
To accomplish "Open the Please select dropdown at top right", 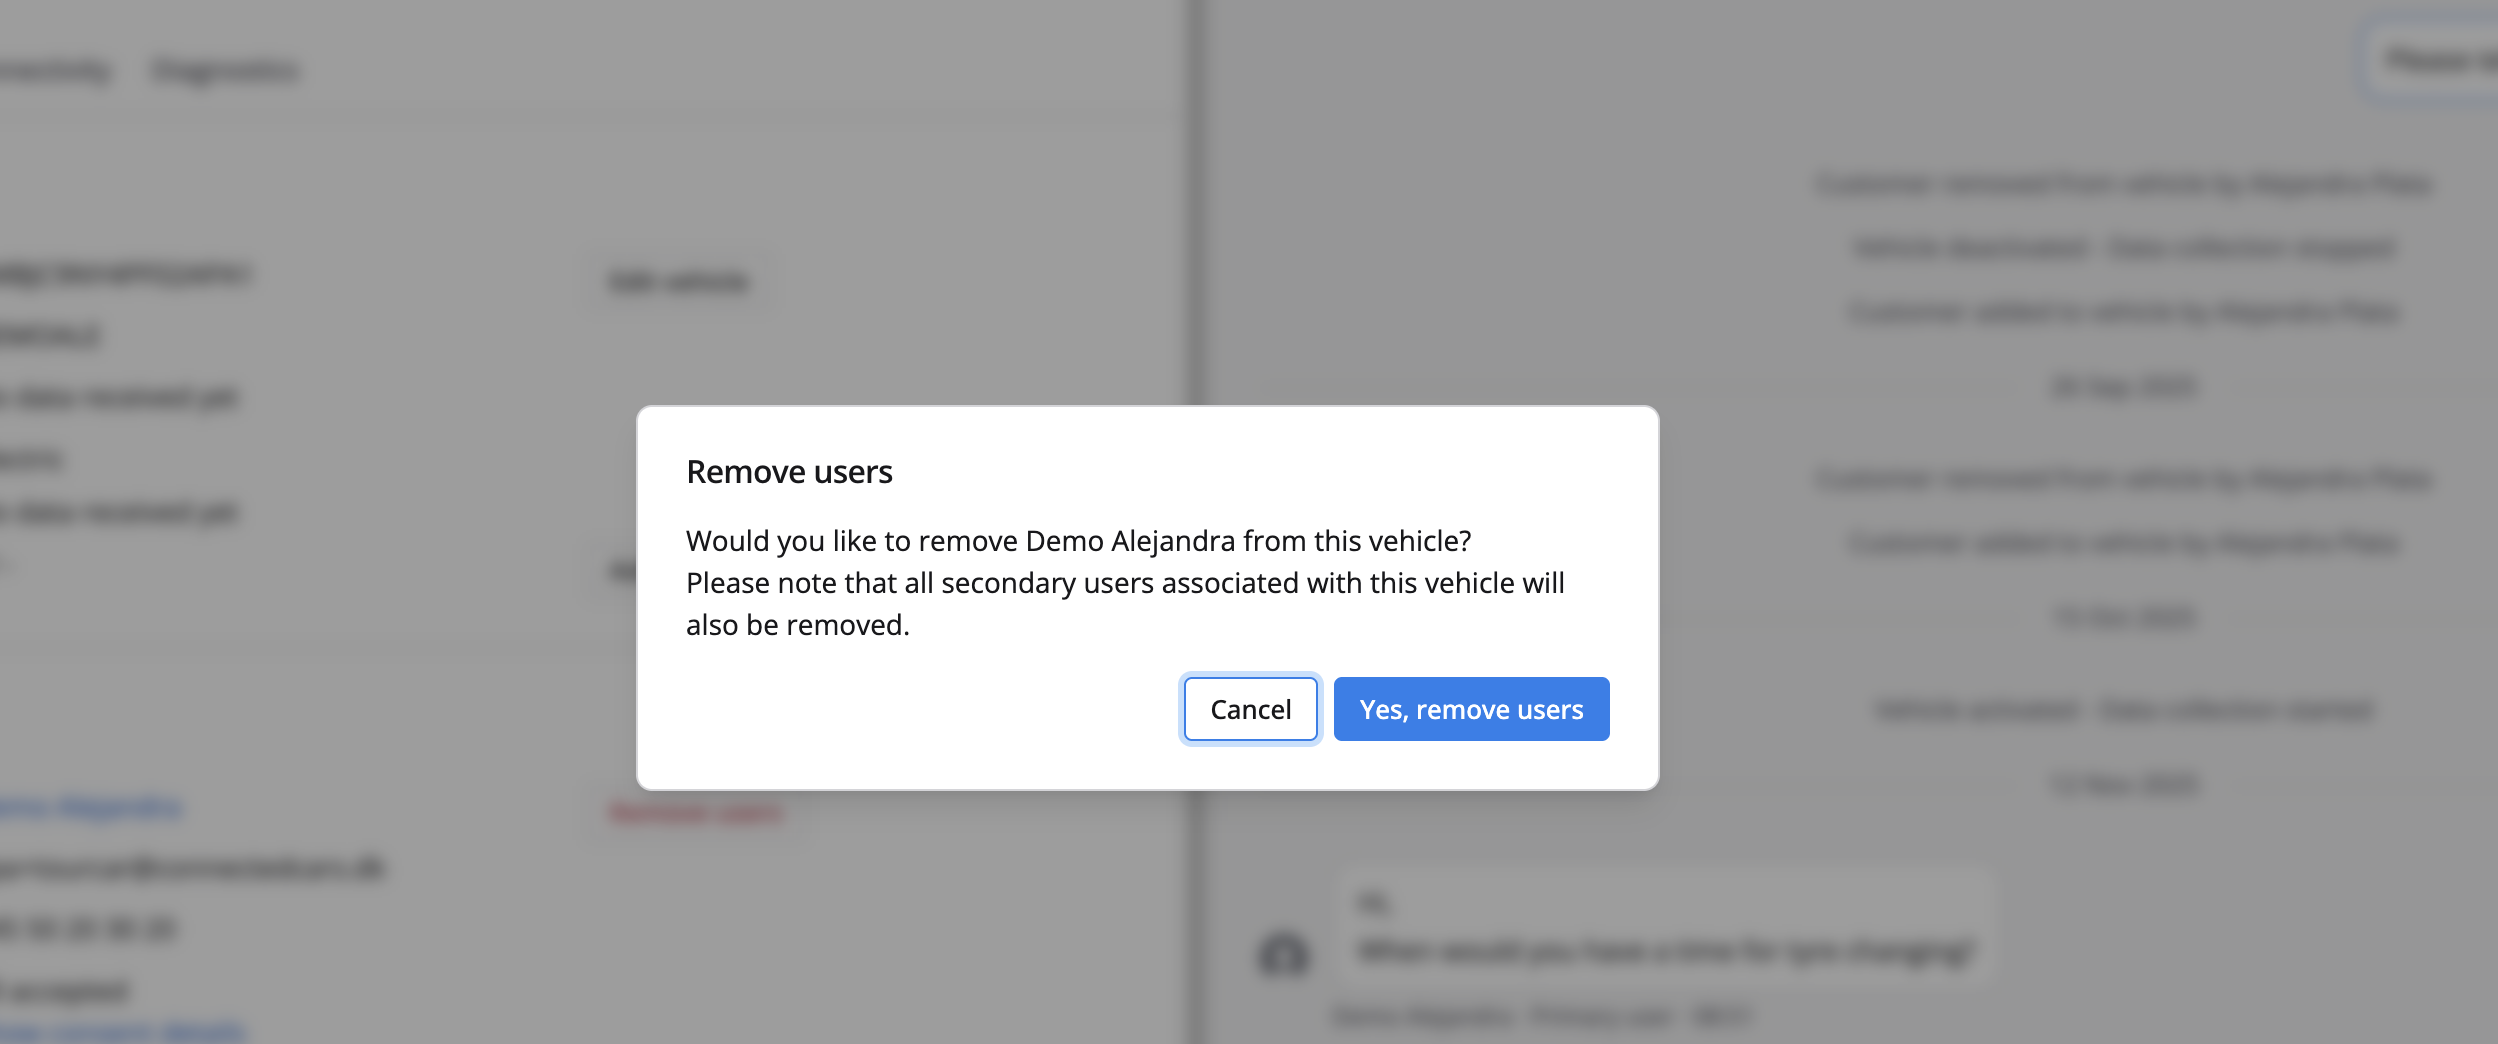I will pyautogui.click(x=2435, y=61).
